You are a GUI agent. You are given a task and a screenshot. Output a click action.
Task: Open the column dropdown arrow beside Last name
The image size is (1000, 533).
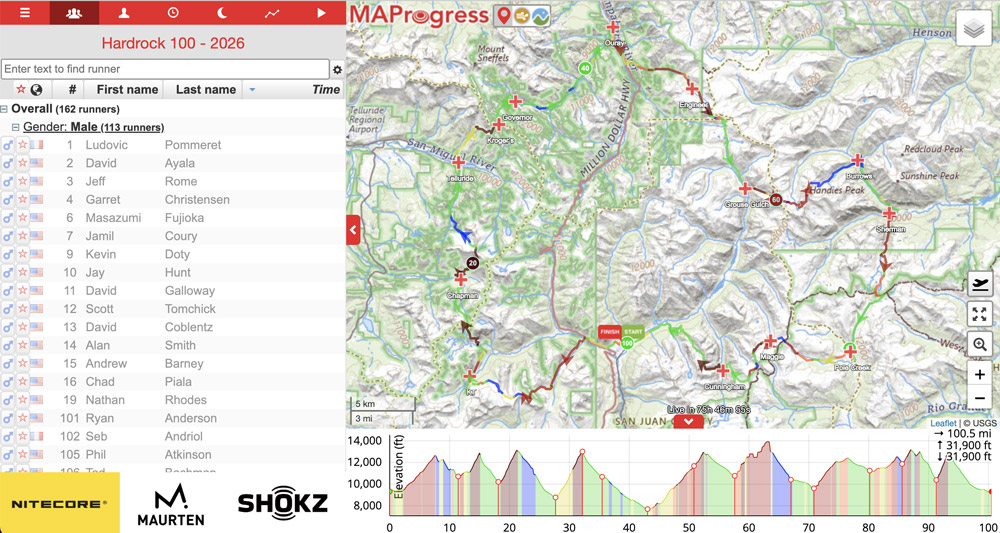pyautogui.click(x=252, y=90)
